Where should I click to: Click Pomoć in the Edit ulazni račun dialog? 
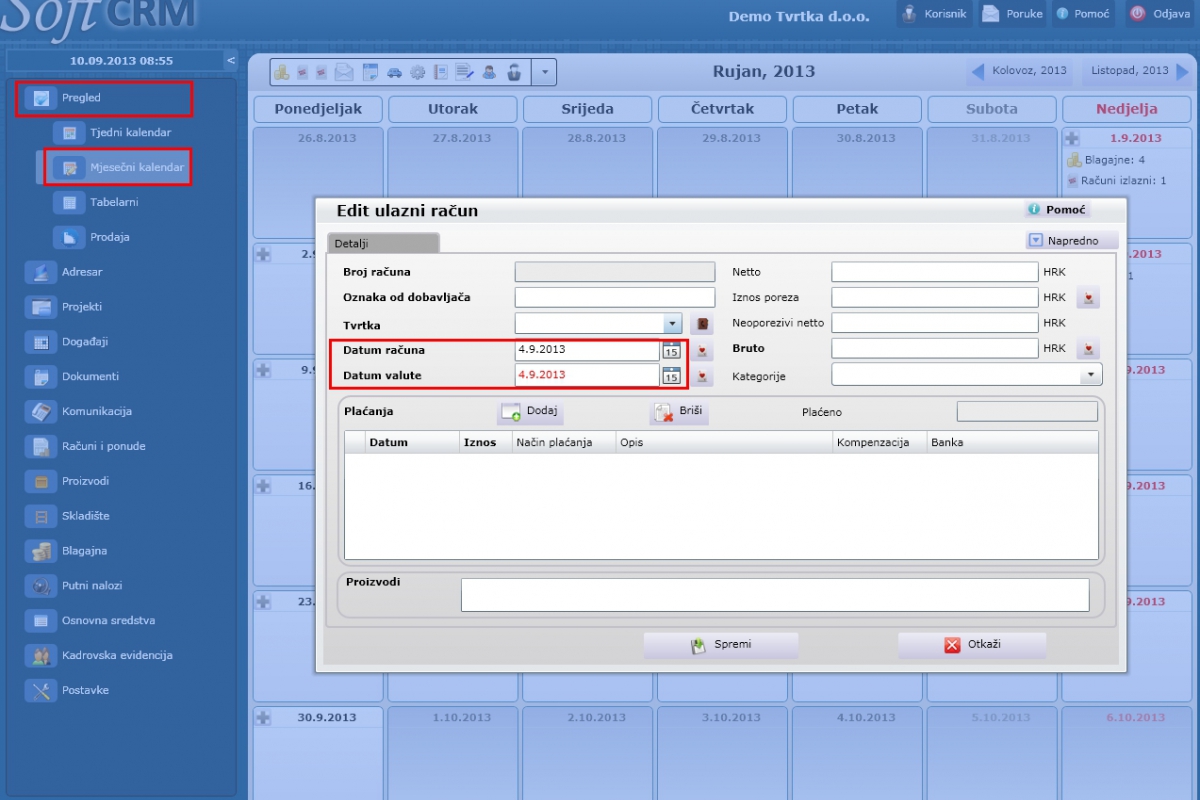pyautogui.click(x=1058, y=210)
